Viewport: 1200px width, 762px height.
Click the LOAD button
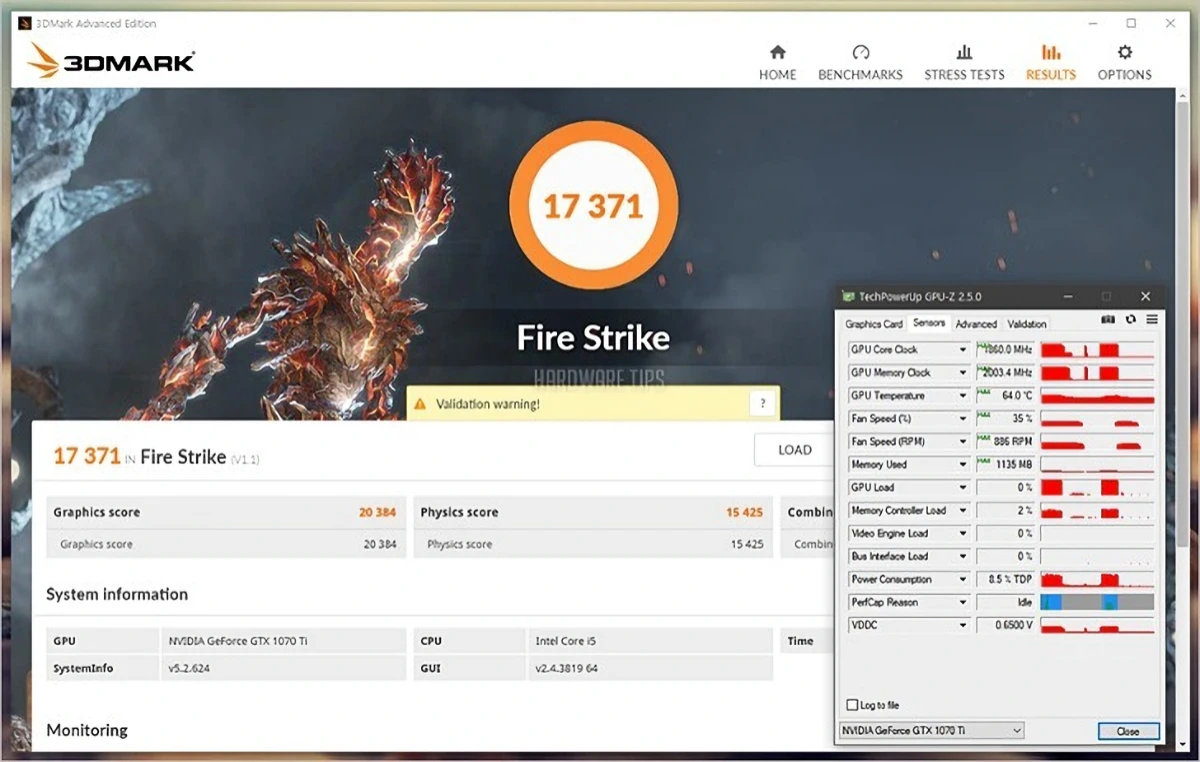click(x=795, y=450)
